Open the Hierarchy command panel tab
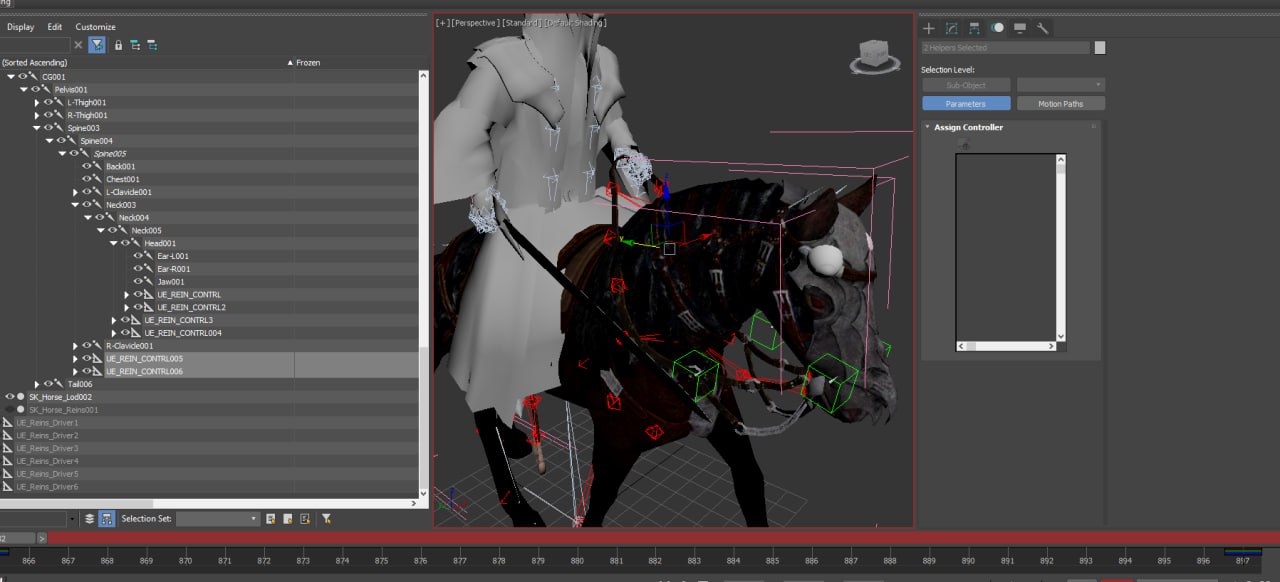The image size is (1280, 582). [974, 28]
